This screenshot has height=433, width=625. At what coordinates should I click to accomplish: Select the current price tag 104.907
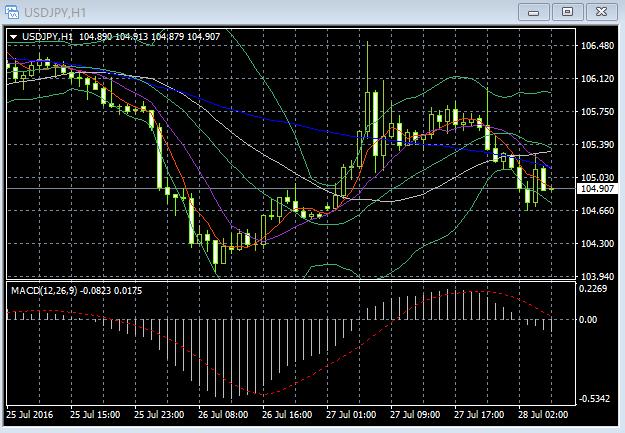[x=597, y=189]
